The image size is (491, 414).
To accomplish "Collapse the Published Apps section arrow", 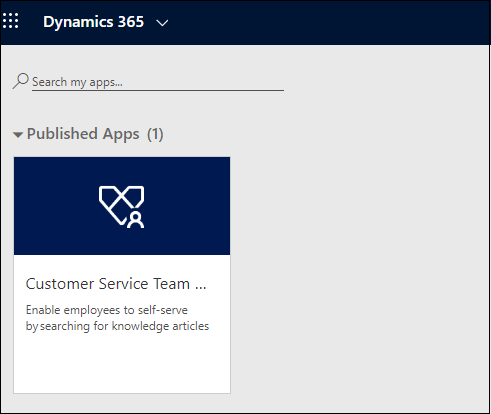I will [x=18, y=135].
